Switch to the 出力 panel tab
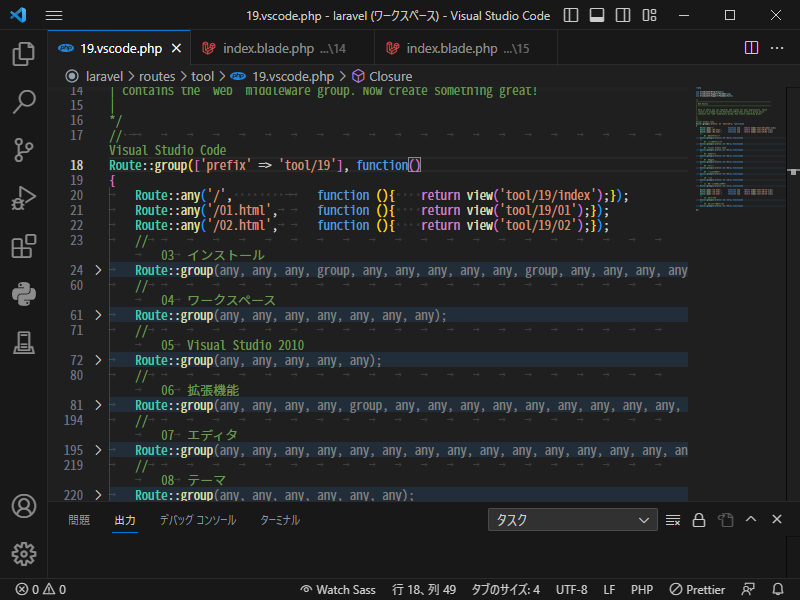The width and height of the screenshot is (800, 600). 125,520
